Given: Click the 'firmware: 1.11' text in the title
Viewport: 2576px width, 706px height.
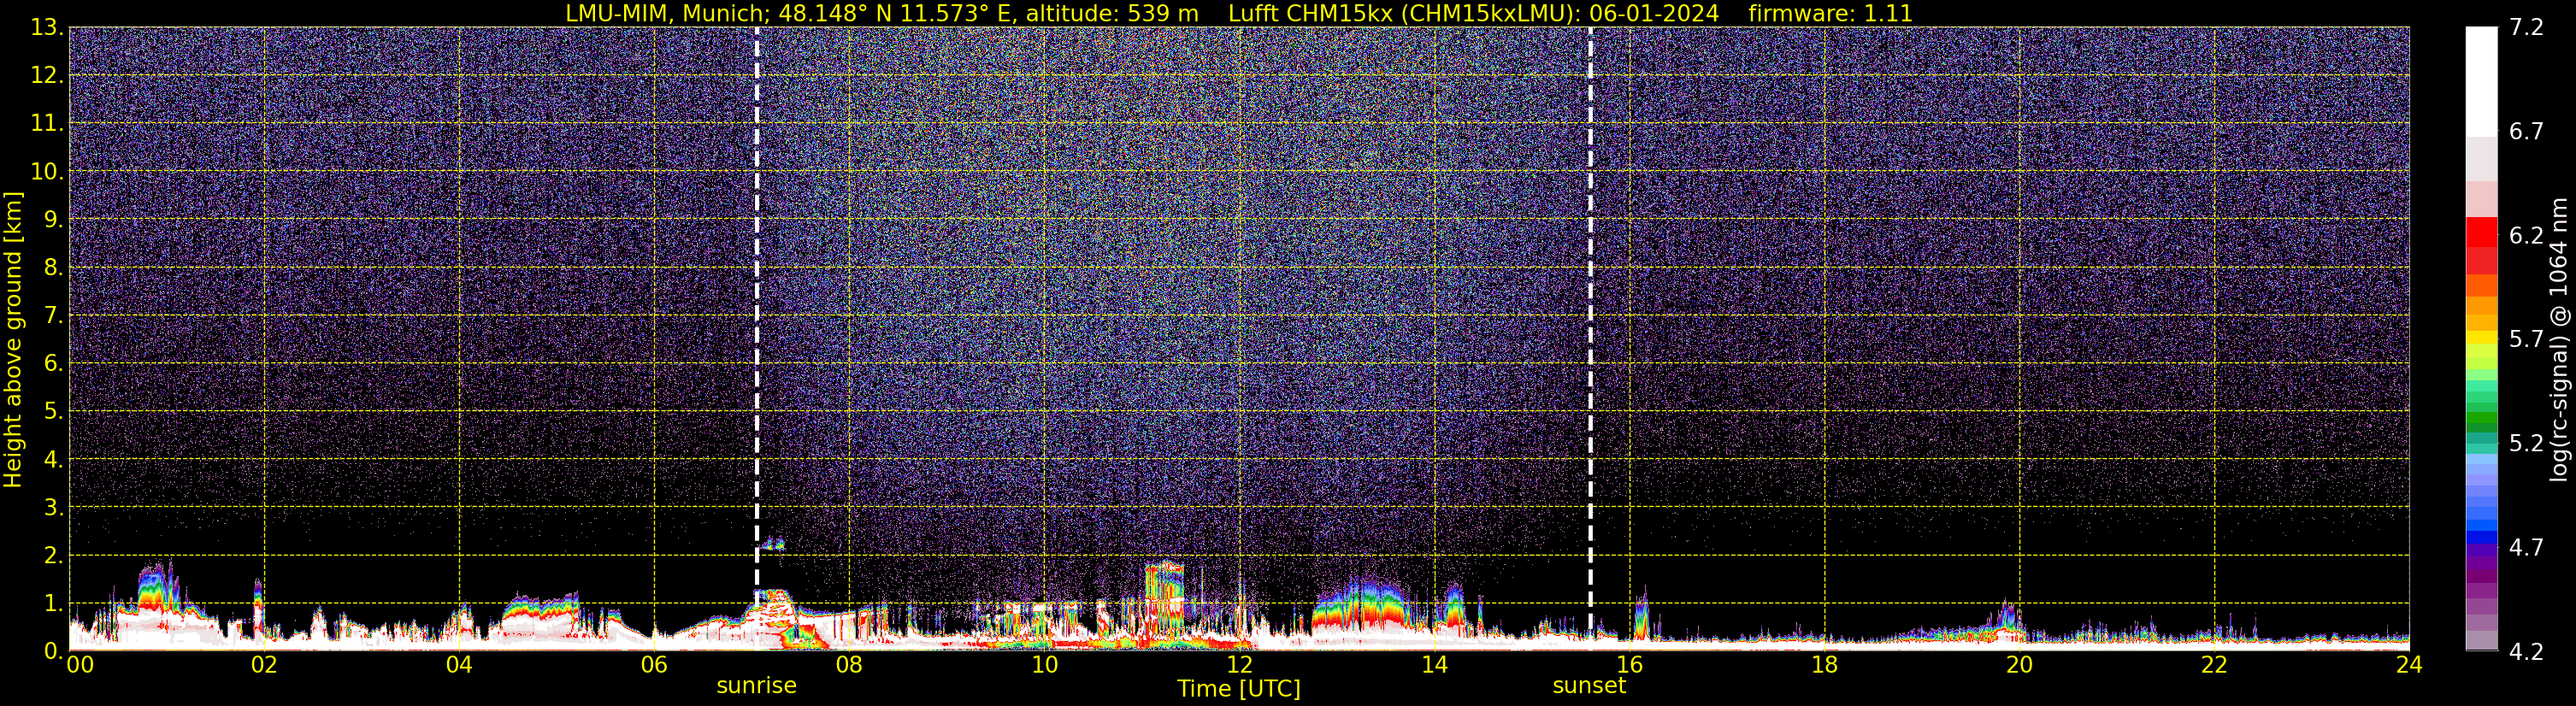Looking at the screenshot, I should click(x=1830, y=13).
